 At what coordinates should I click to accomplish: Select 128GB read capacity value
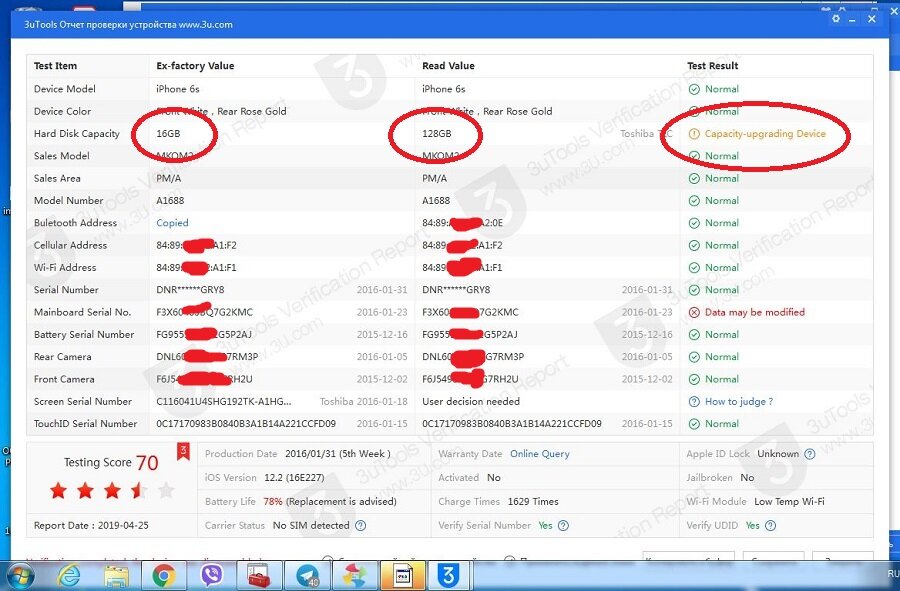(437, 134)
